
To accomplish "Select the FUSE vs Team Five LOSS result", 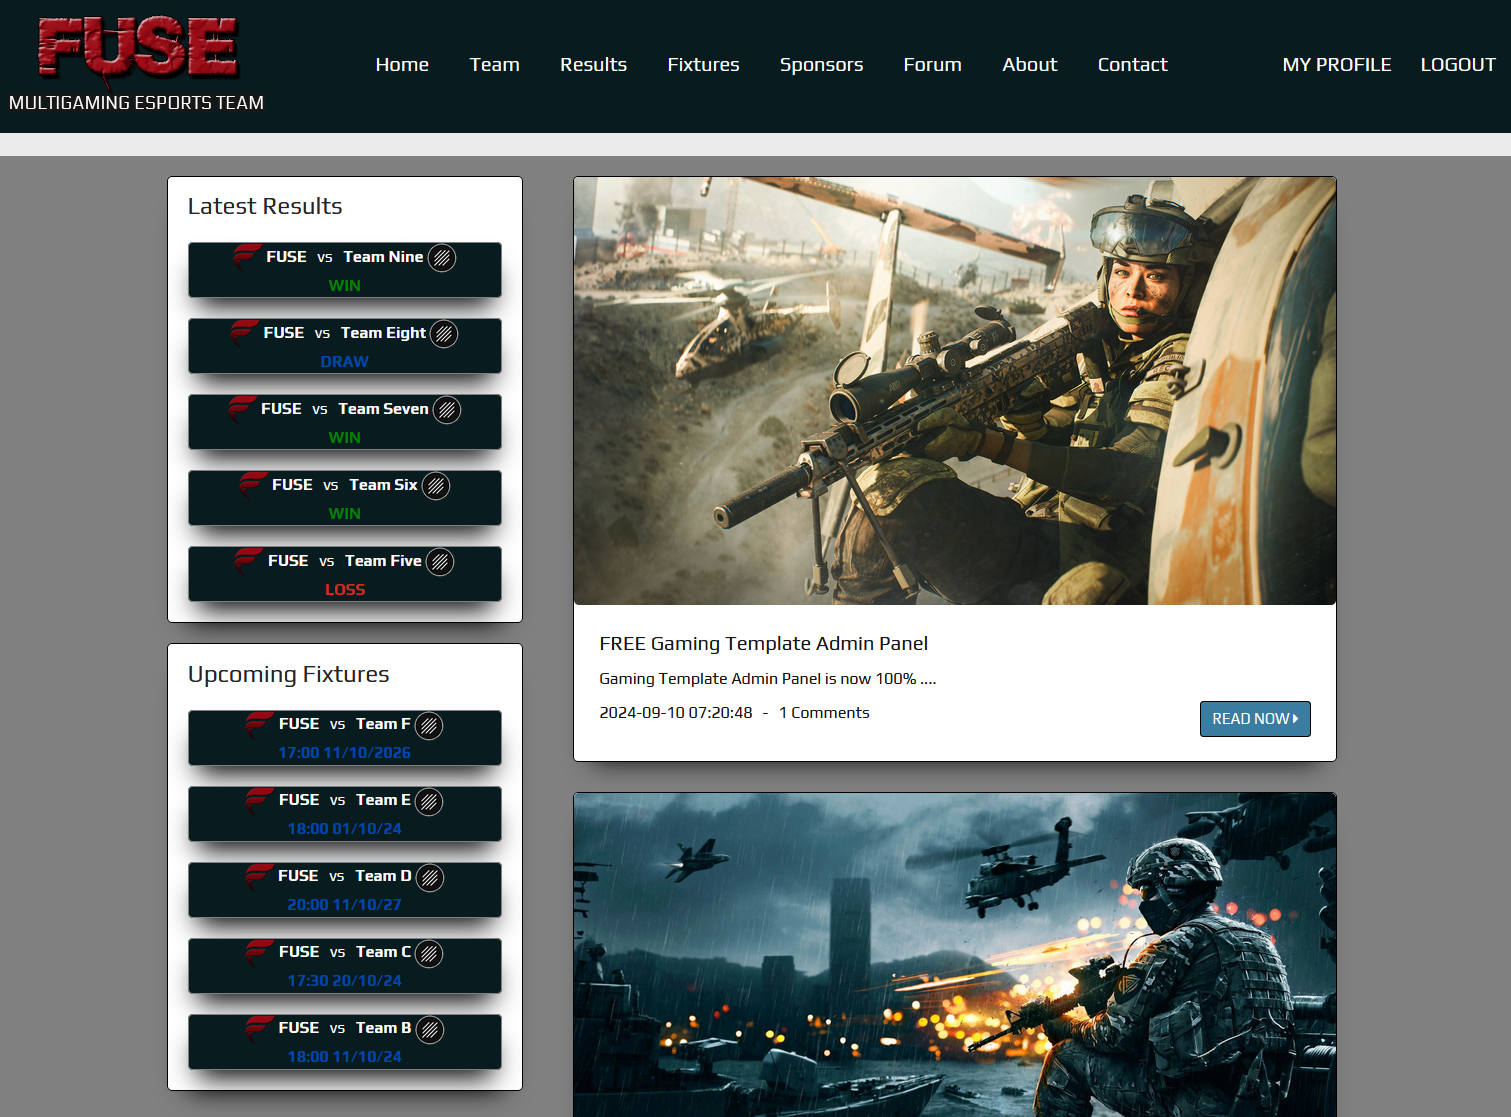I will click(345, 574).
